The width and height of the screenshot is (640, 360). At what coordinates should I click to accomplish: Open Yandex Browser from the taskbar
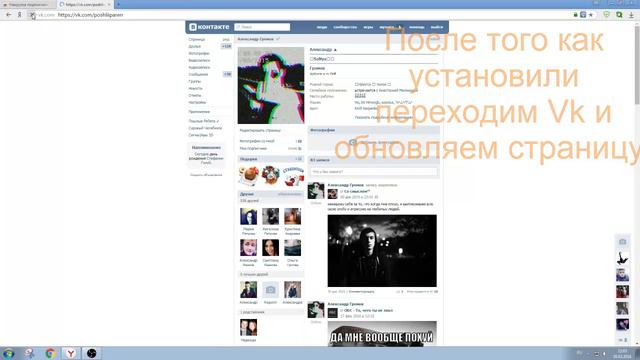pyautogui.click(x=71, y=353)
